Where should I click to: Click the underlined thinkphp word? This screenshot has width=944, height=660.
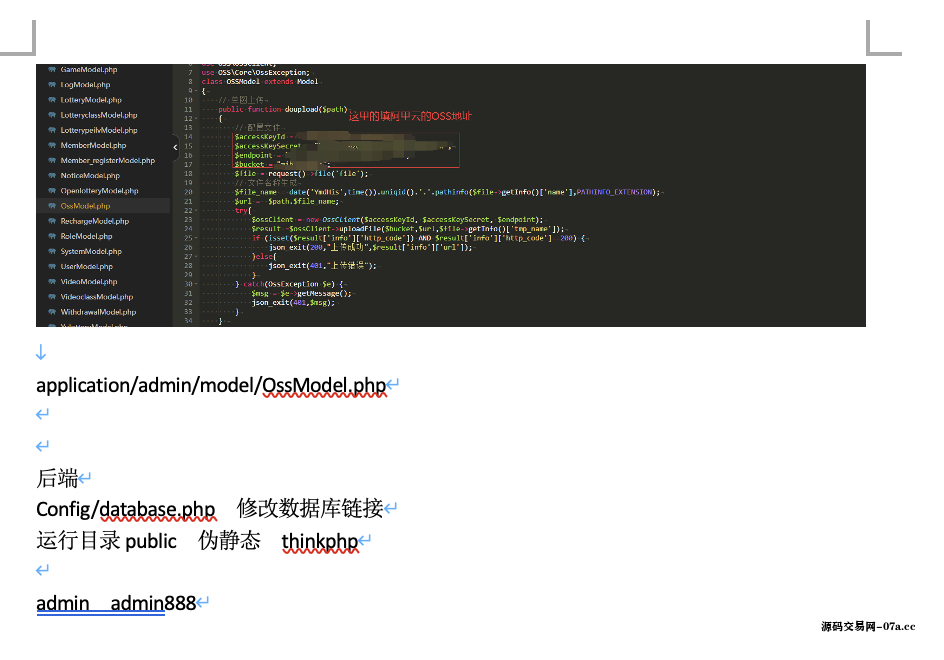point(319,541)
